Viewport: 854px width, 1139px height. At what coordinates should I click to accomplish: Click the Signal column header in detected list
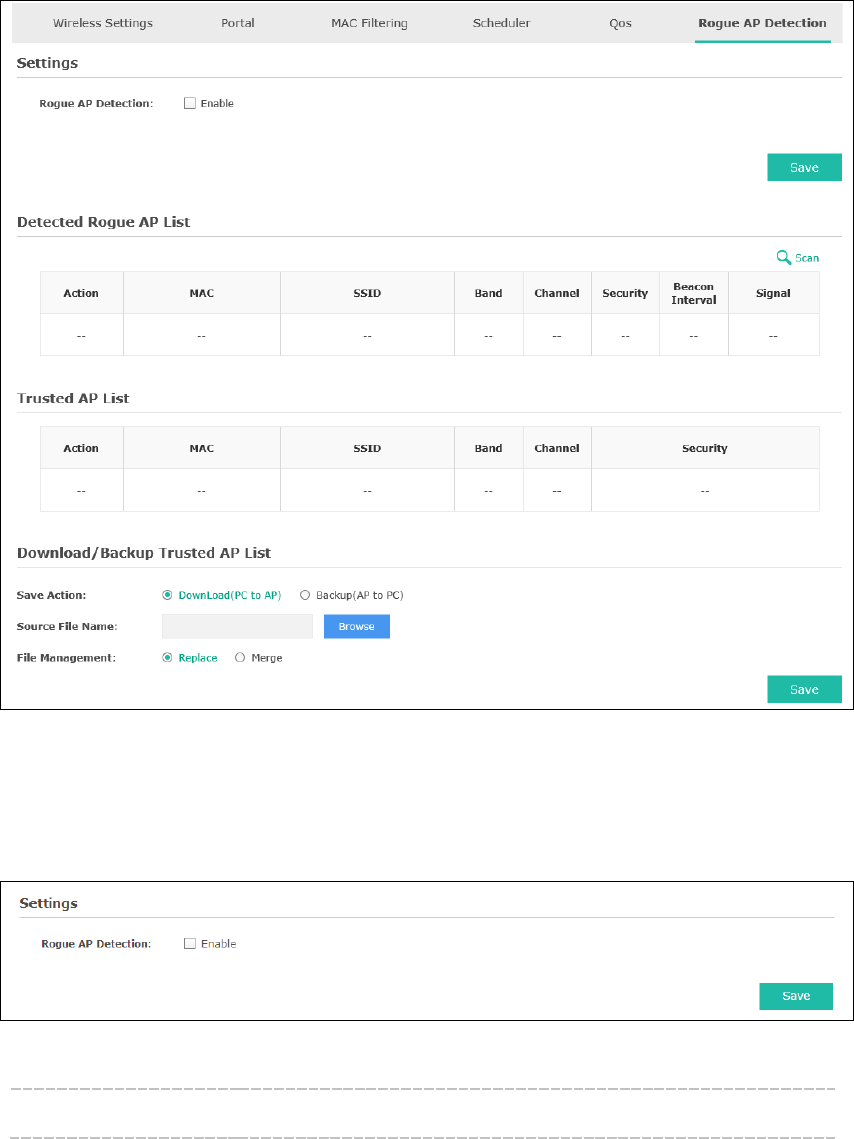773,293
